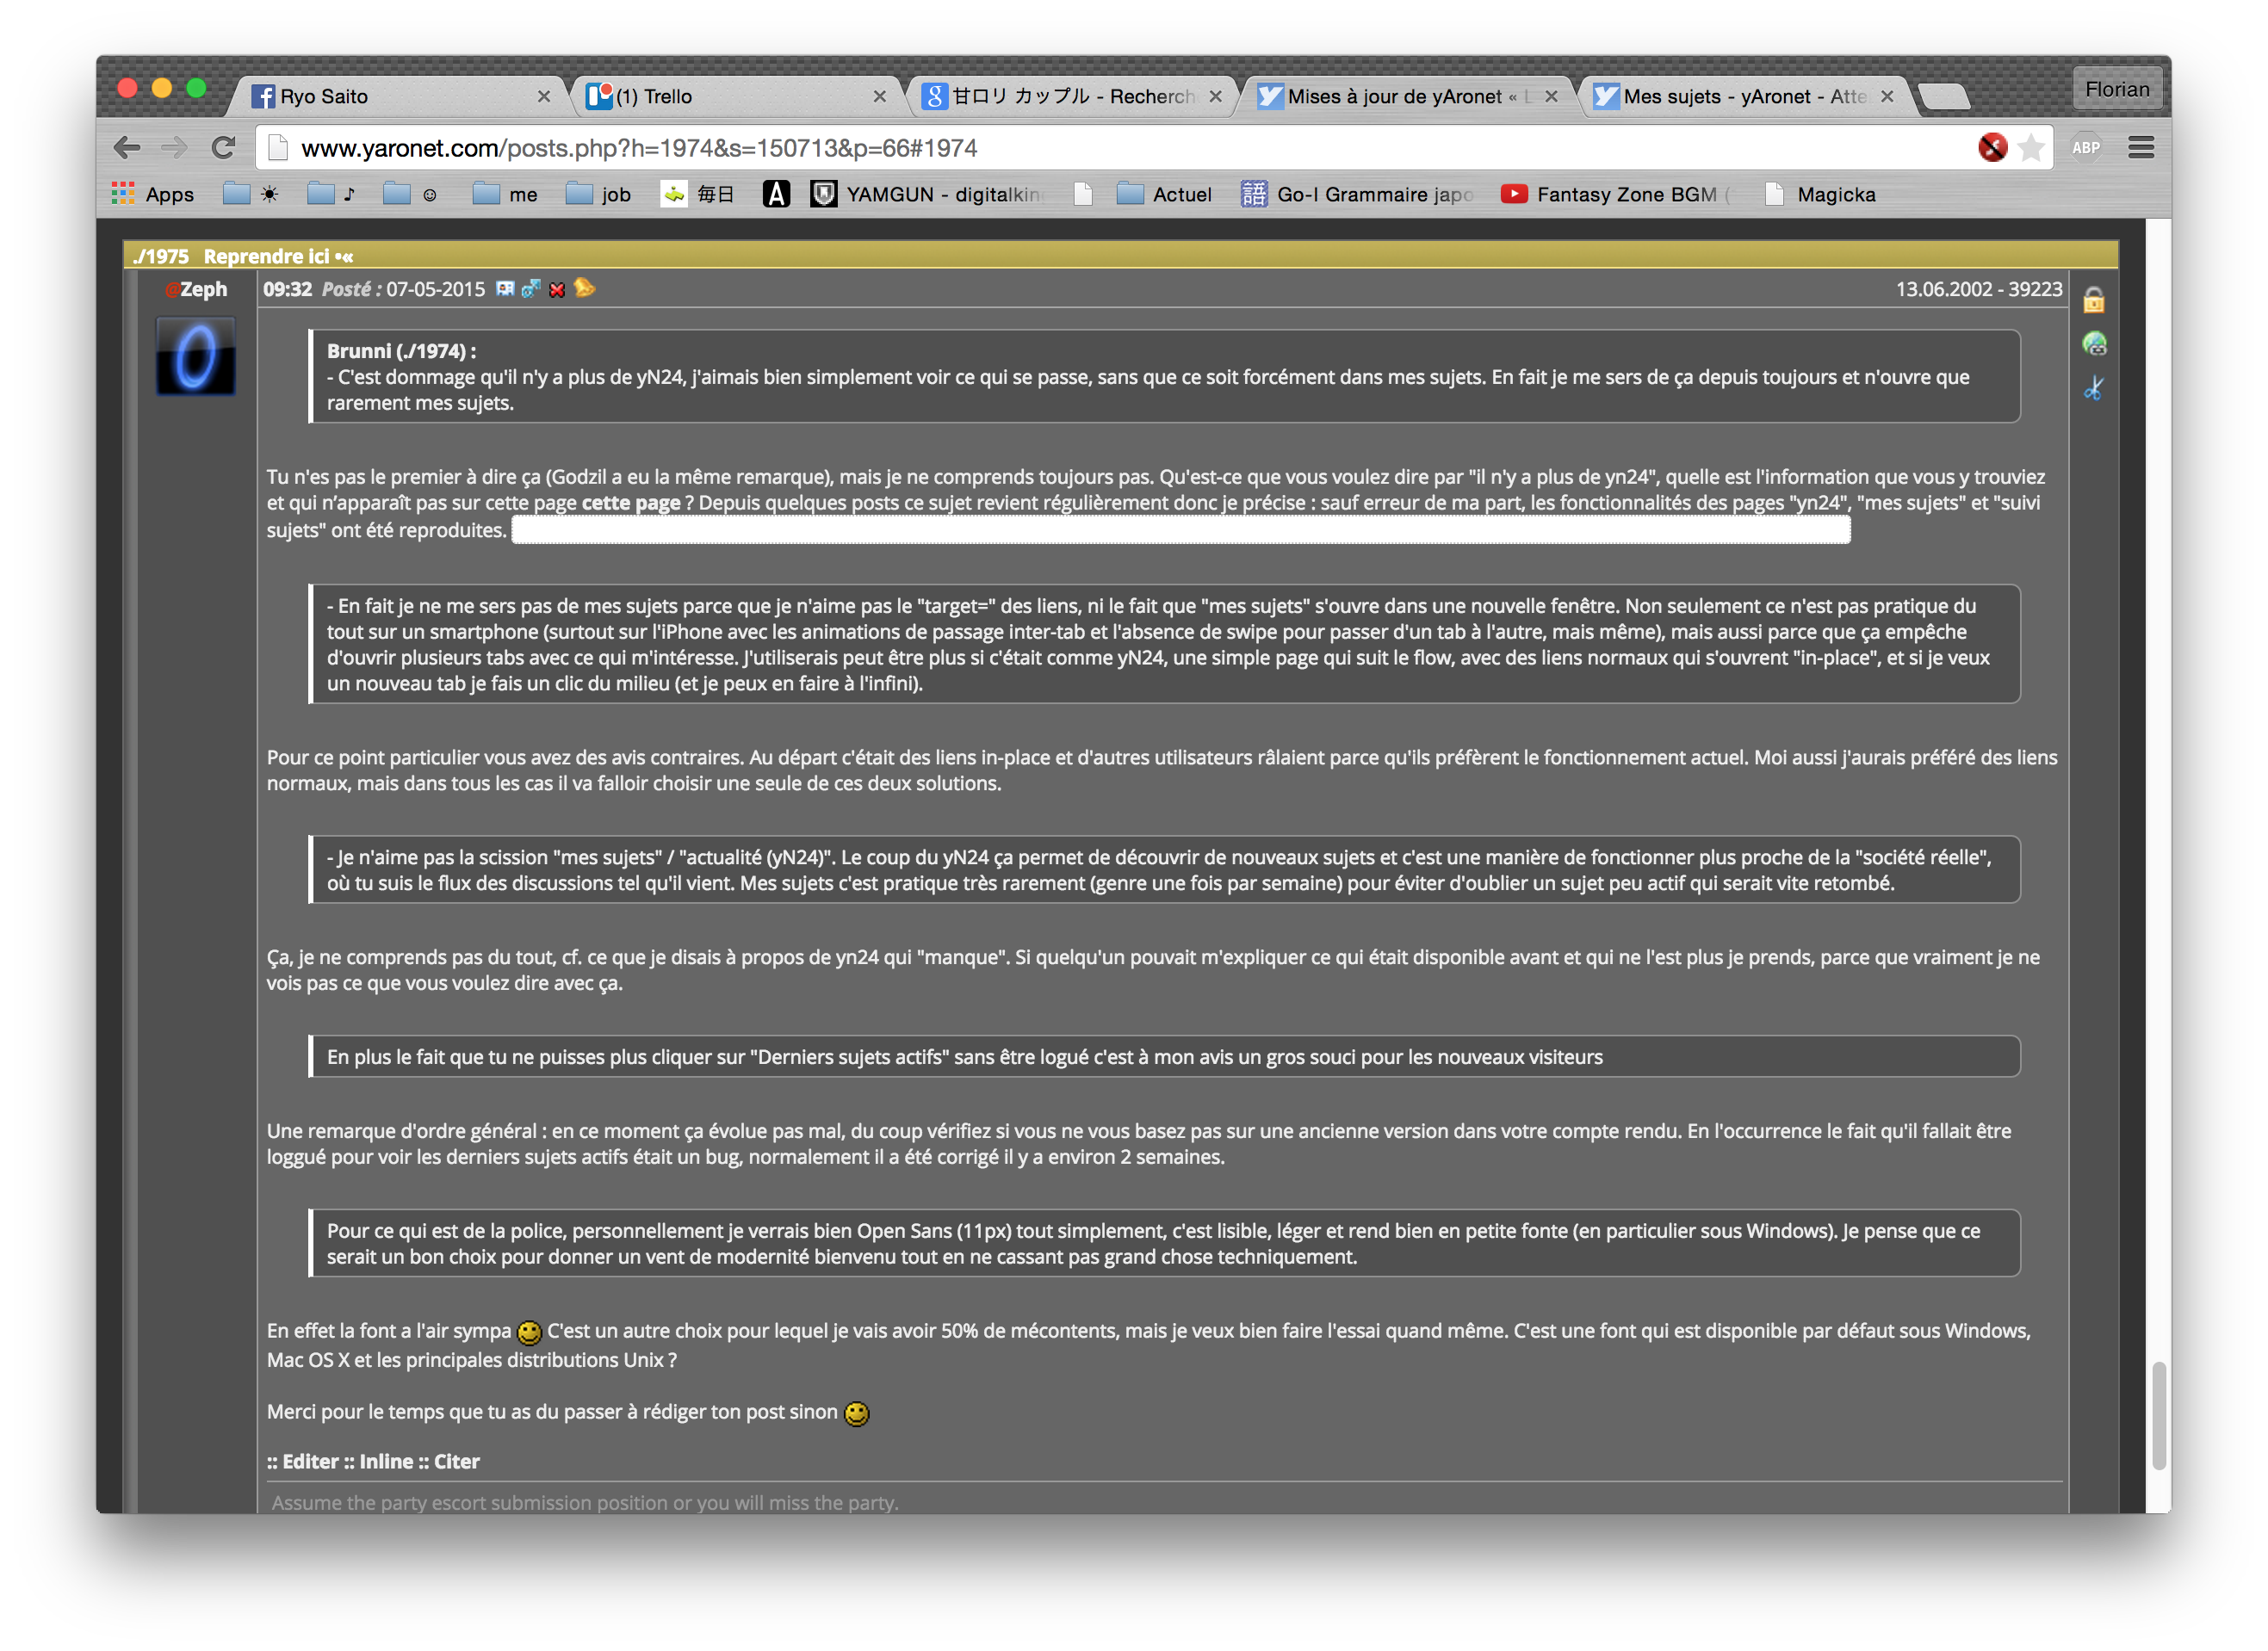Reload the page with refresh button
The height and width of the screenshot is (1651, 2268).
pyautogui.click(x=223, y=148)
